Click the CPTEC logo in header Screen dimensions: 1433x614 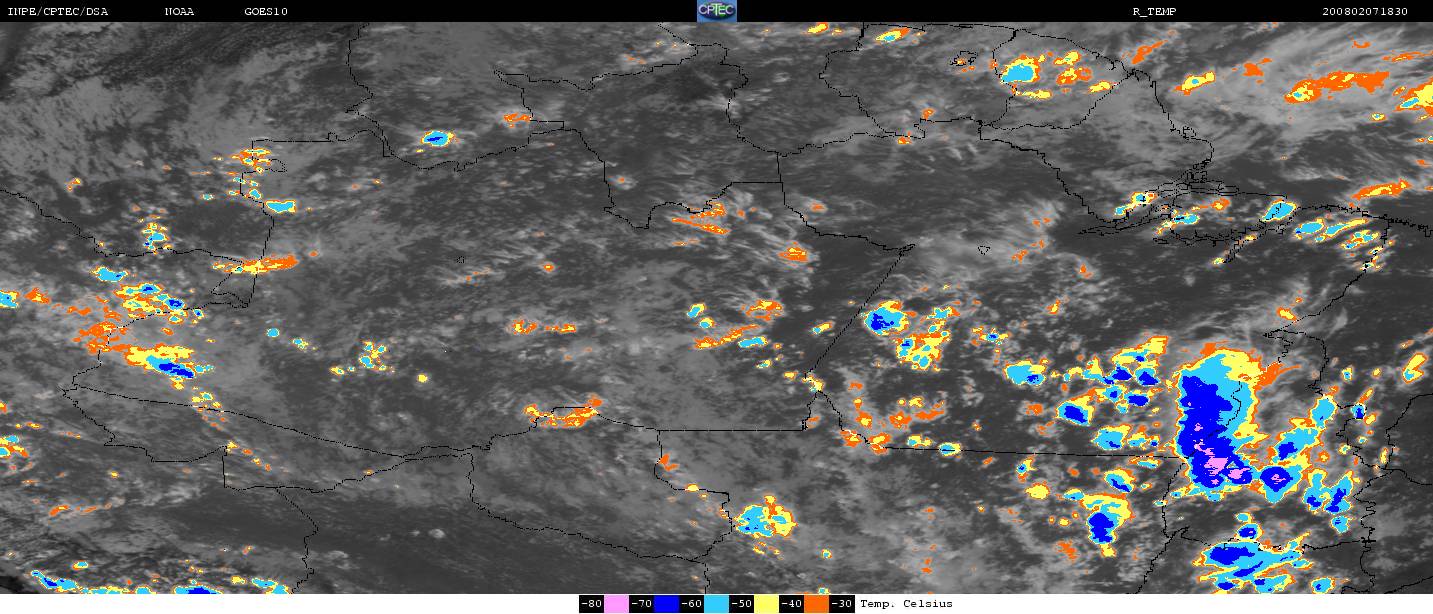(x=716, y=11)
